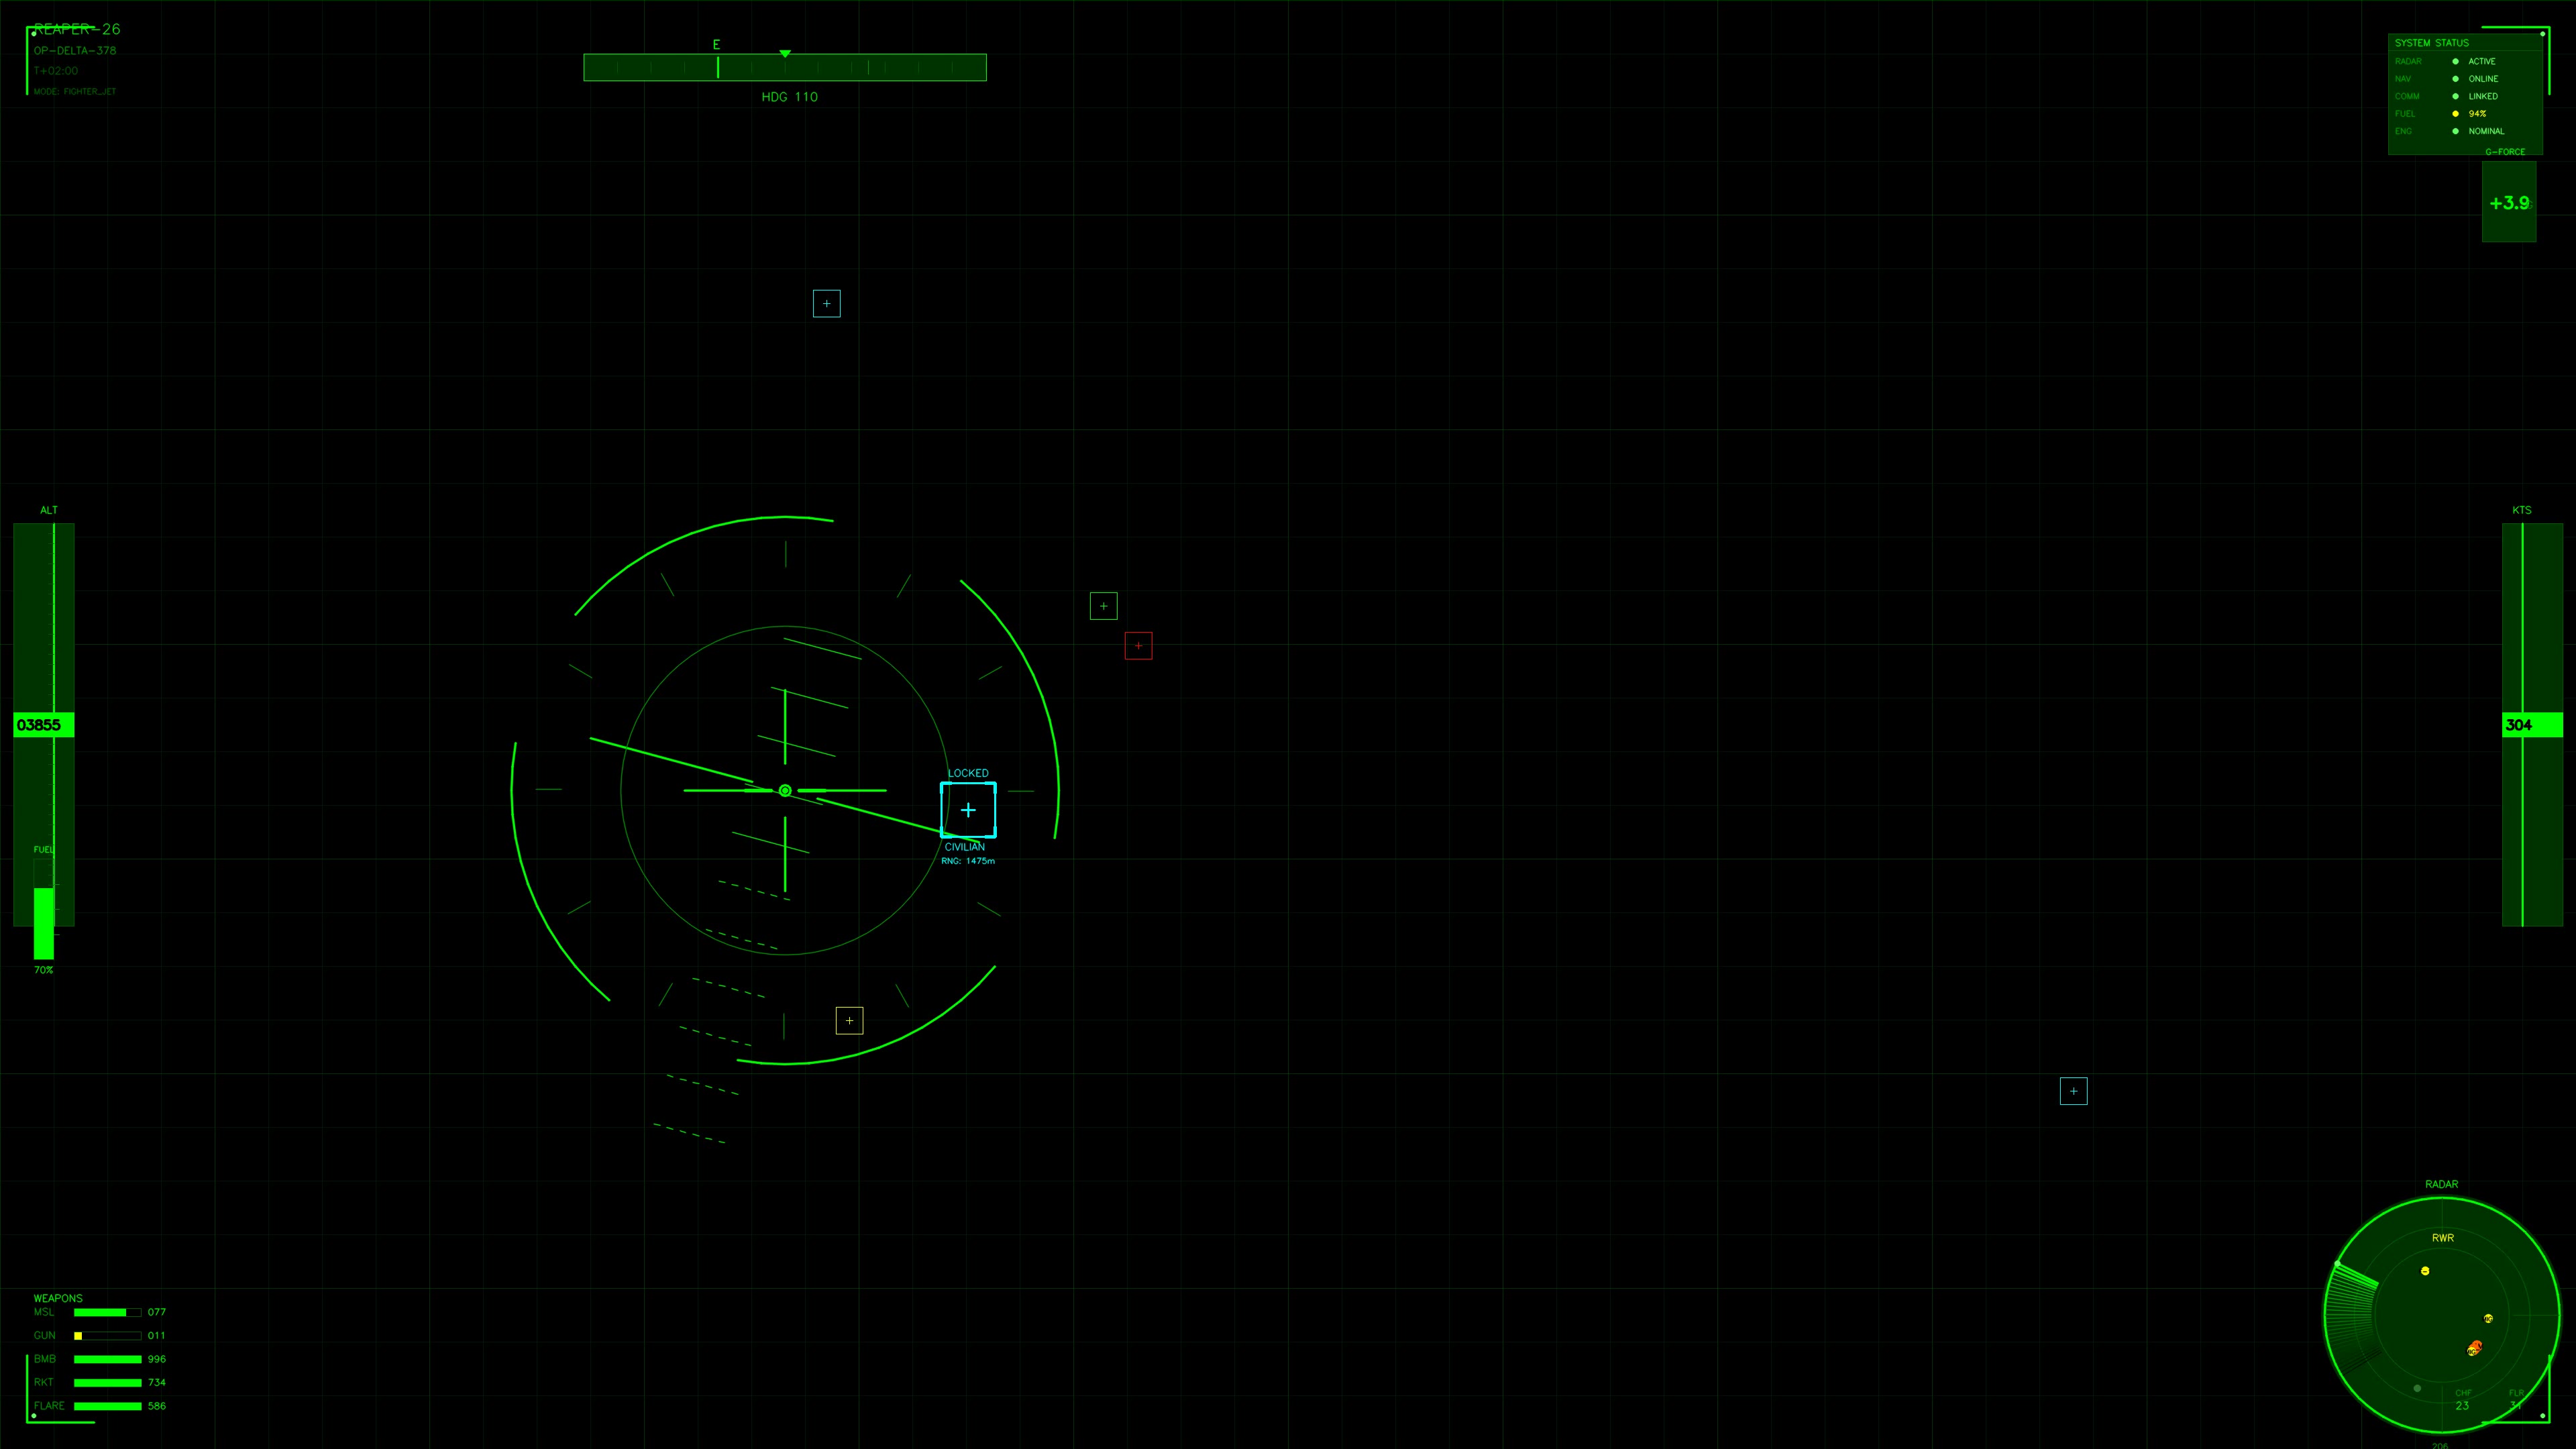Toggle the COMM LINKED status indicator
The height and width of the screenshot is (1449, 2576).
pos(2456,97)
